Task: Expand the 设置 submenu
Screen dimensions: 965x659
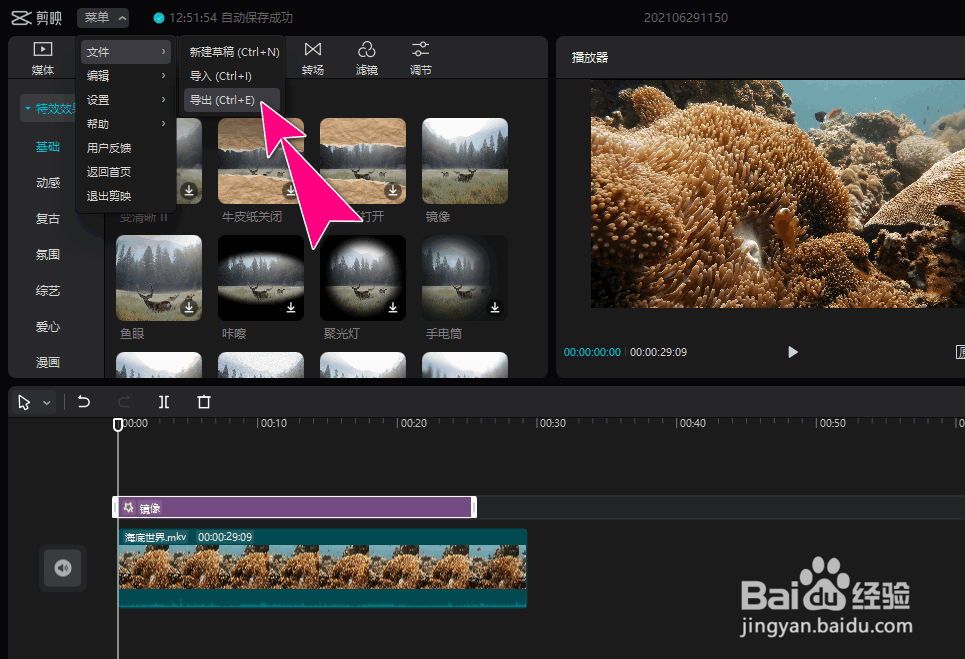Action: click(126, 100)
